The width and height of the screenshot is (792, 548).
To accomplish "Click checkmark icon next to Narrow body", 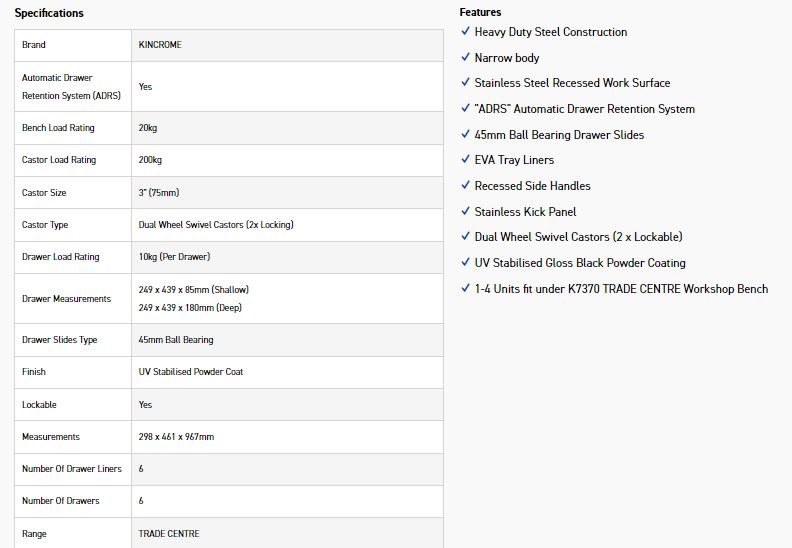I will point(465,57).
